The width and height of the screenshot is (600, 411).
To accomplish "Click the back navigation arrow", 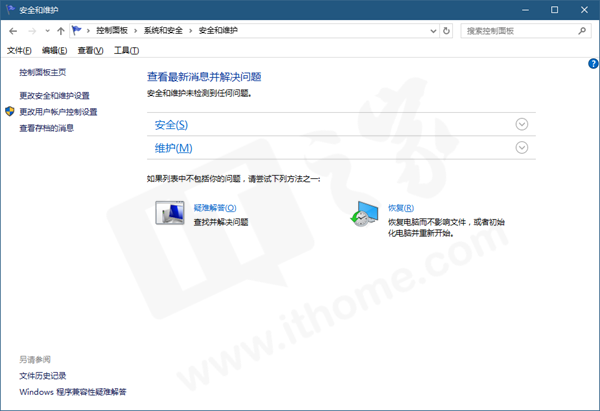I will [x=12, y=31].
